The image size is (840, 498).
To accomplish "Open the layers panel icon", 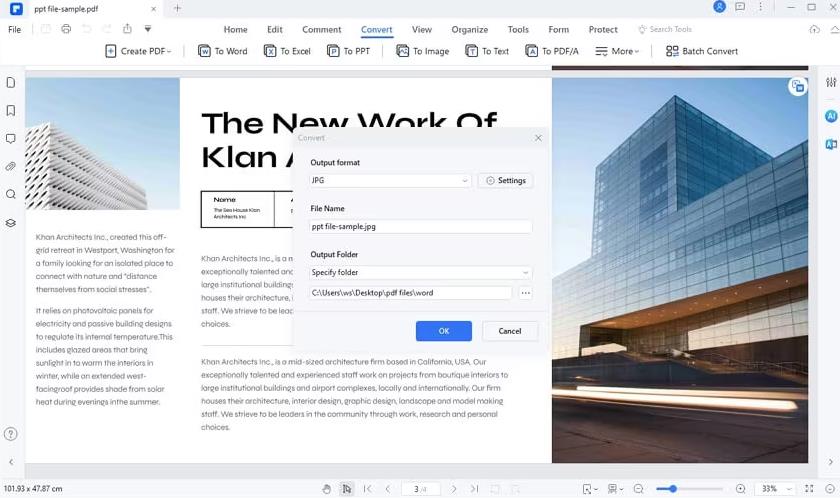I will (x=11, y=223).
